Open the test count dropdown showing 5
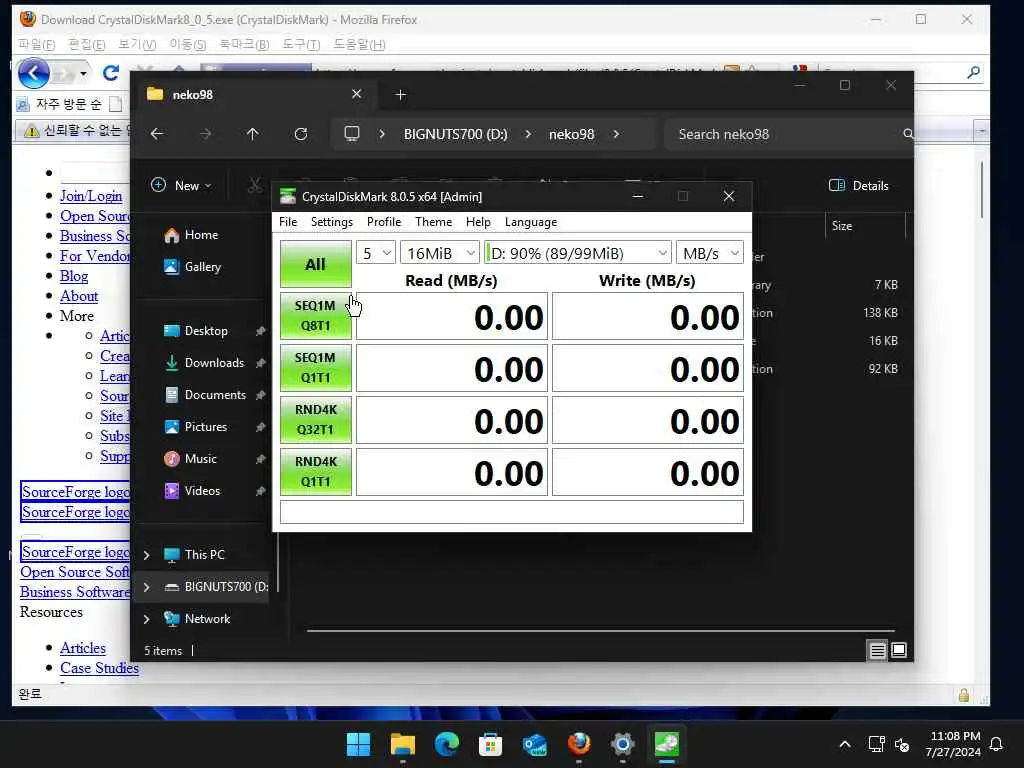This screenshot has width=1024, height=768. pos(376,253)
